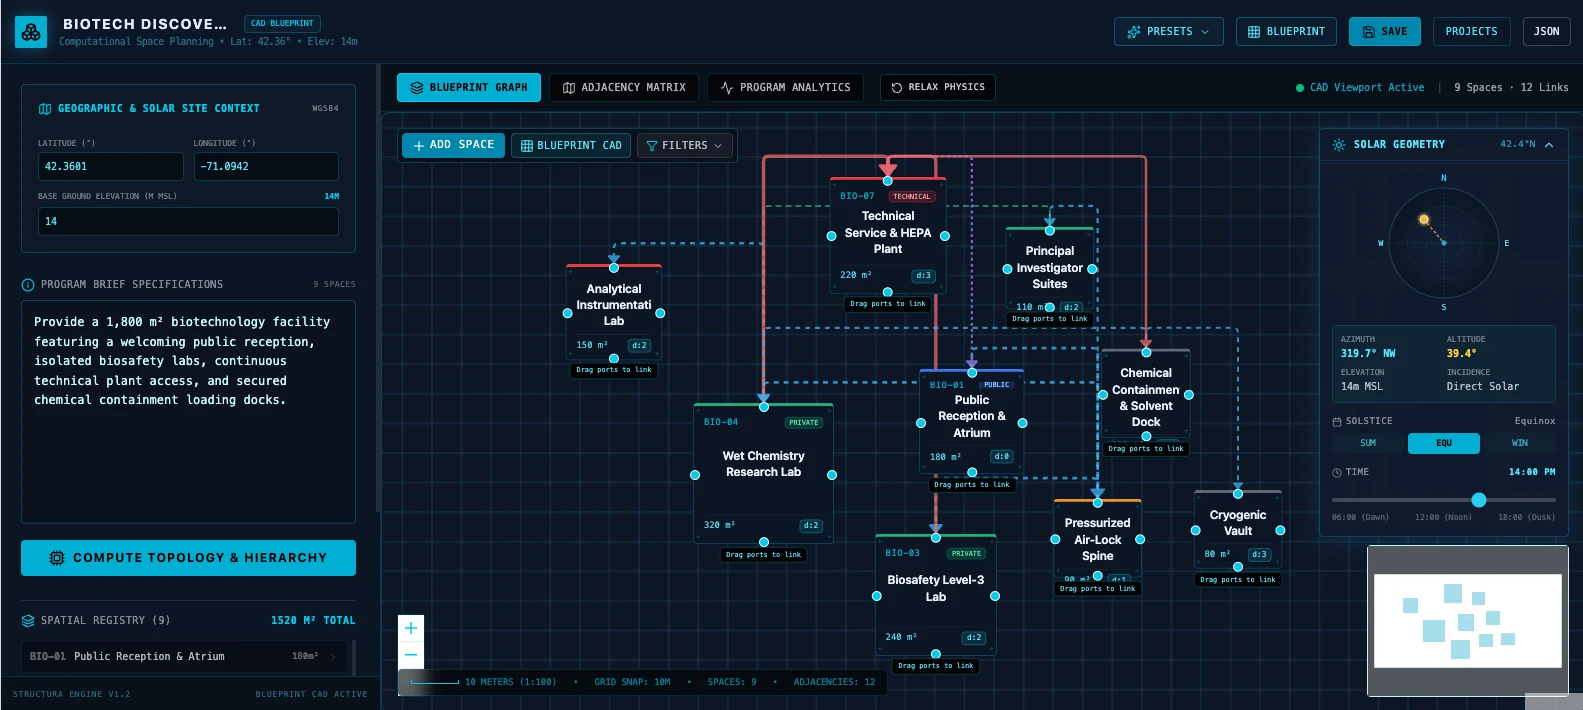Click the info icon beside Program Brief Specifications
Screen dimensions: 1583x710
[28, 285]
